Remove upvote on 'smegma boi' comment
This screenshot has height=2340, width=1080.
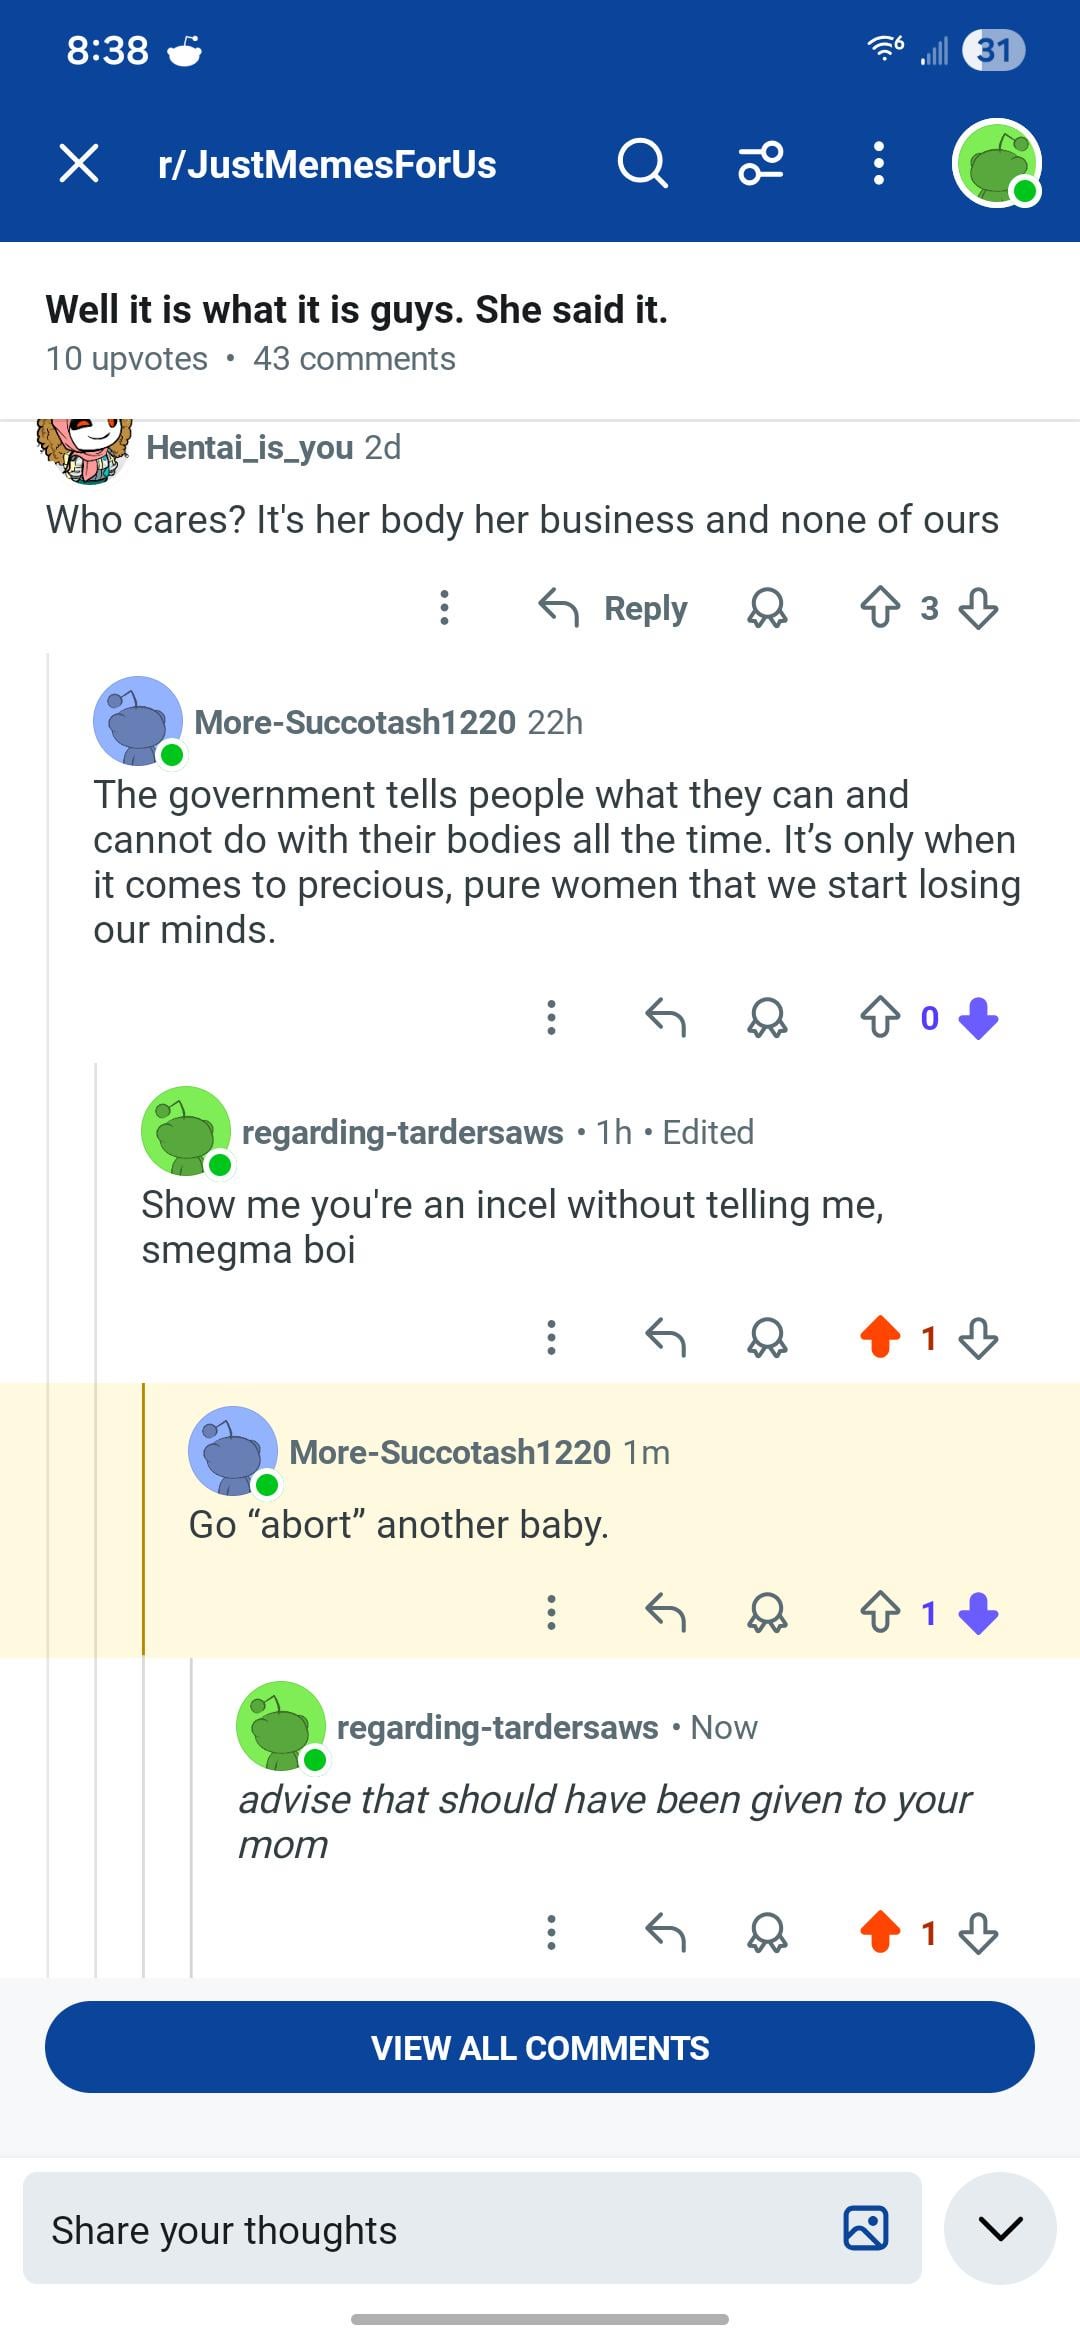tap(880, 1337)
